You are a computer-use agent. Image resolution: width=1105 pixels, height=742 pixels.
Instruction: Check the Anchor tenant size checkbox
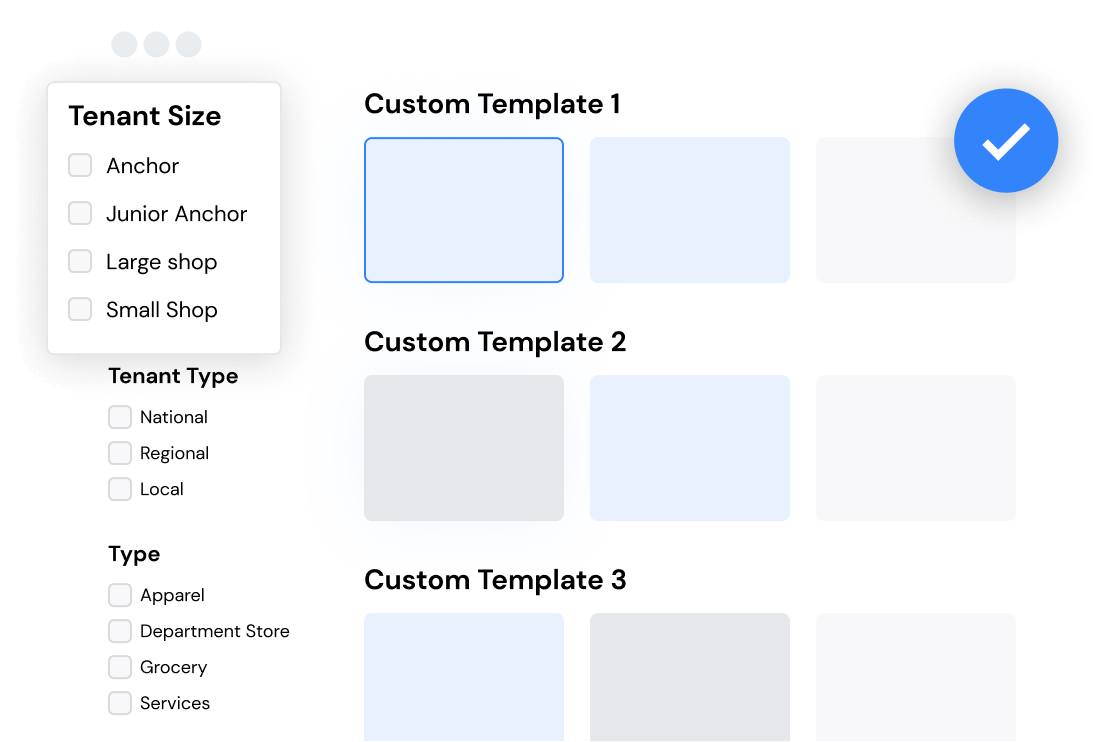click(80, 166)
